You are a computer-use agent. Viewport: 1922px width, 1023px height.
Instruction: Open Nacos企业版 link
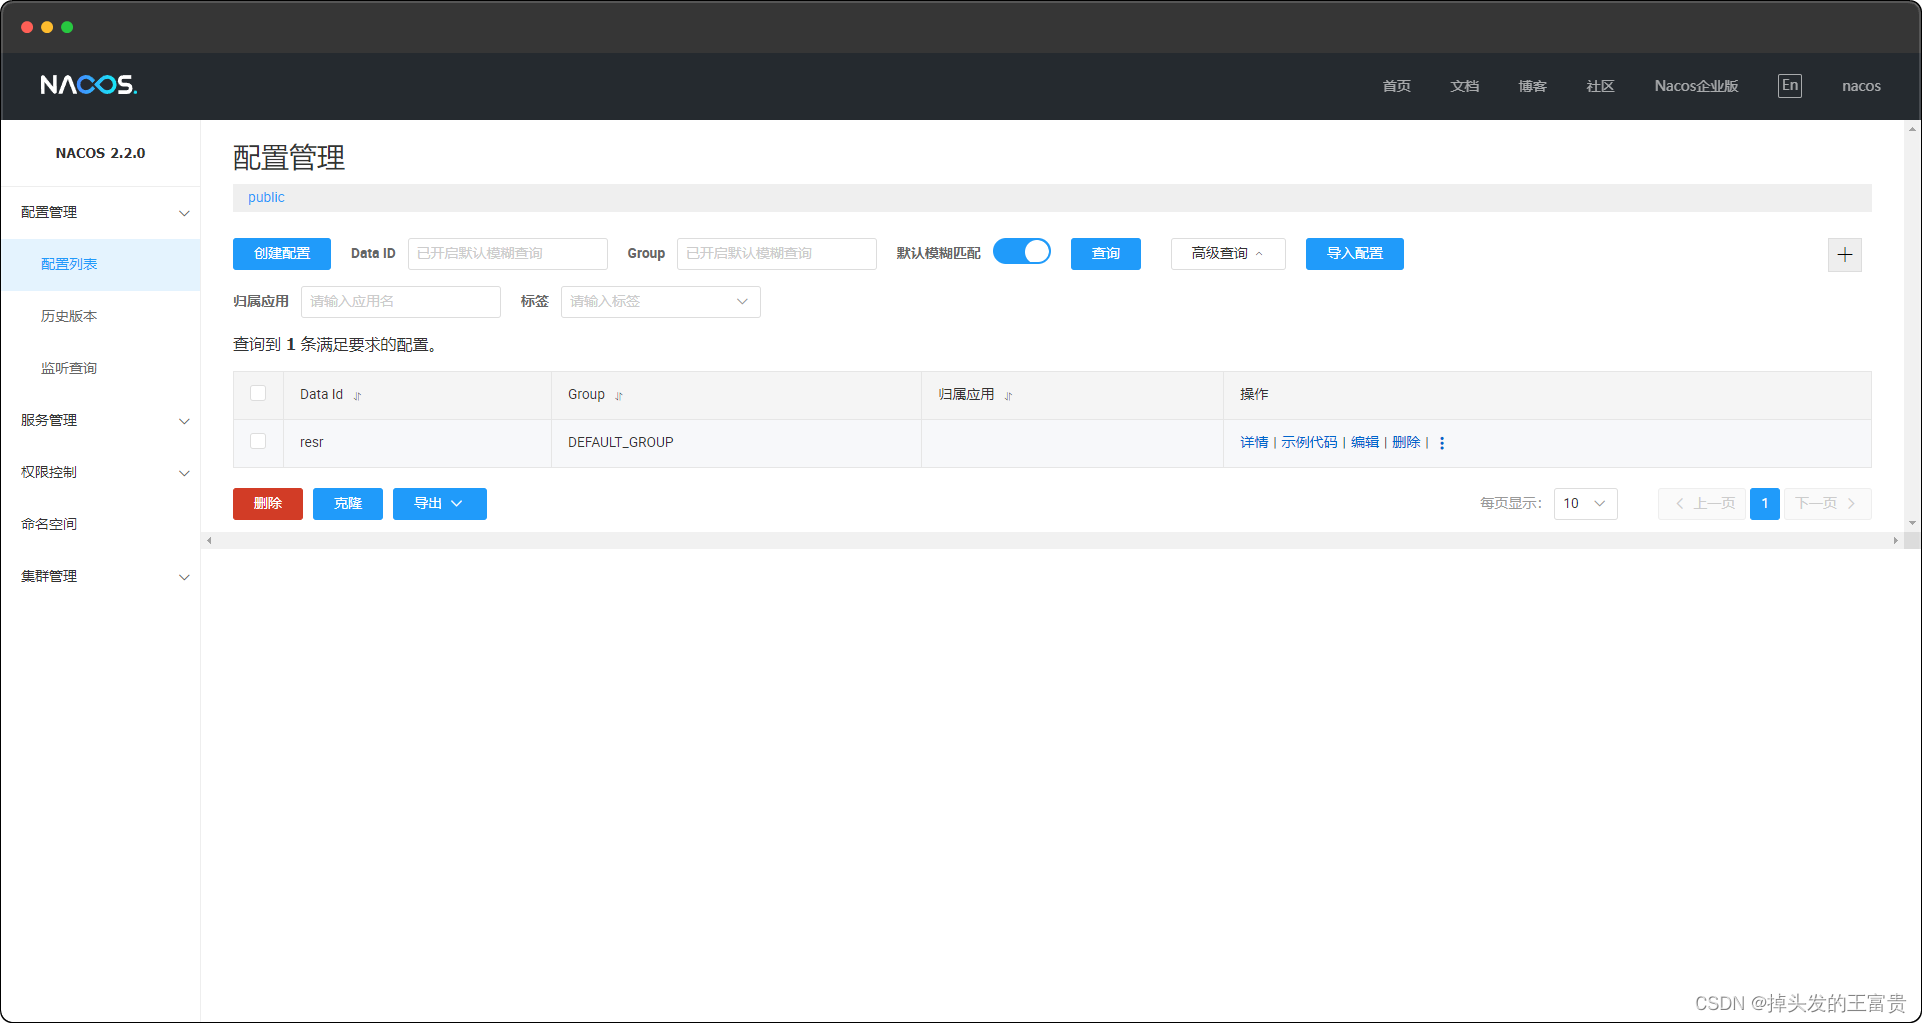pos(1696,86)
